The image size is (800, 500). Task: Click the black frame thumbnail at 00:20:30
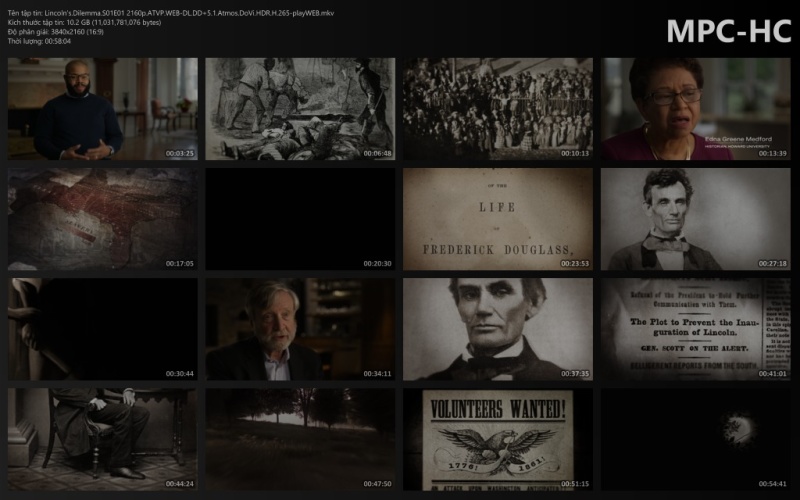point(300,219)
